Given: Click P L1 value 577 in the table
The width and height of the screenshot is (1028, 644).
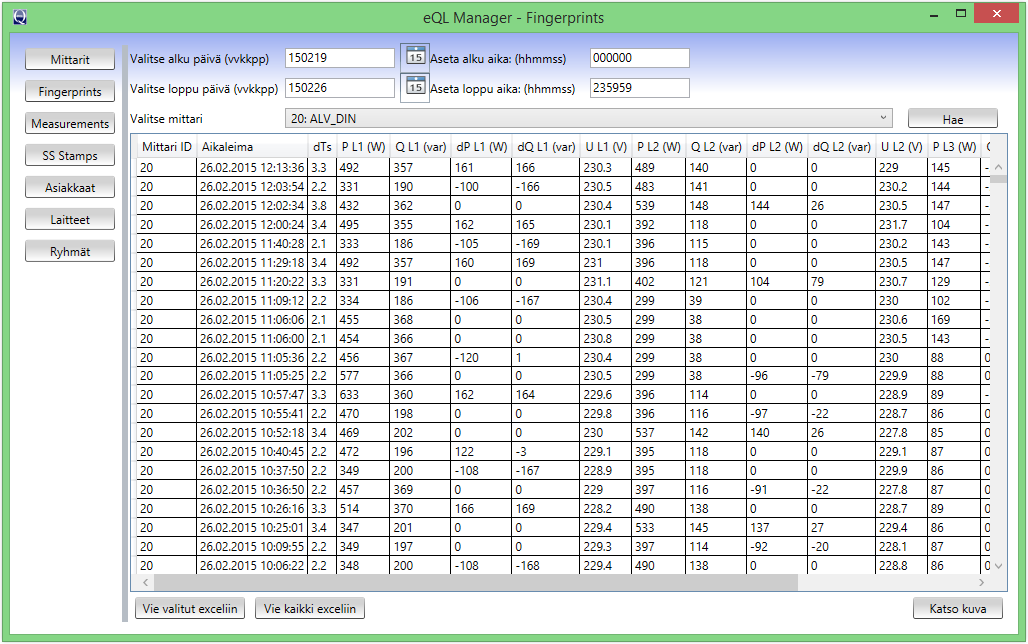Looking at the screenshot, I should point(363,376).
